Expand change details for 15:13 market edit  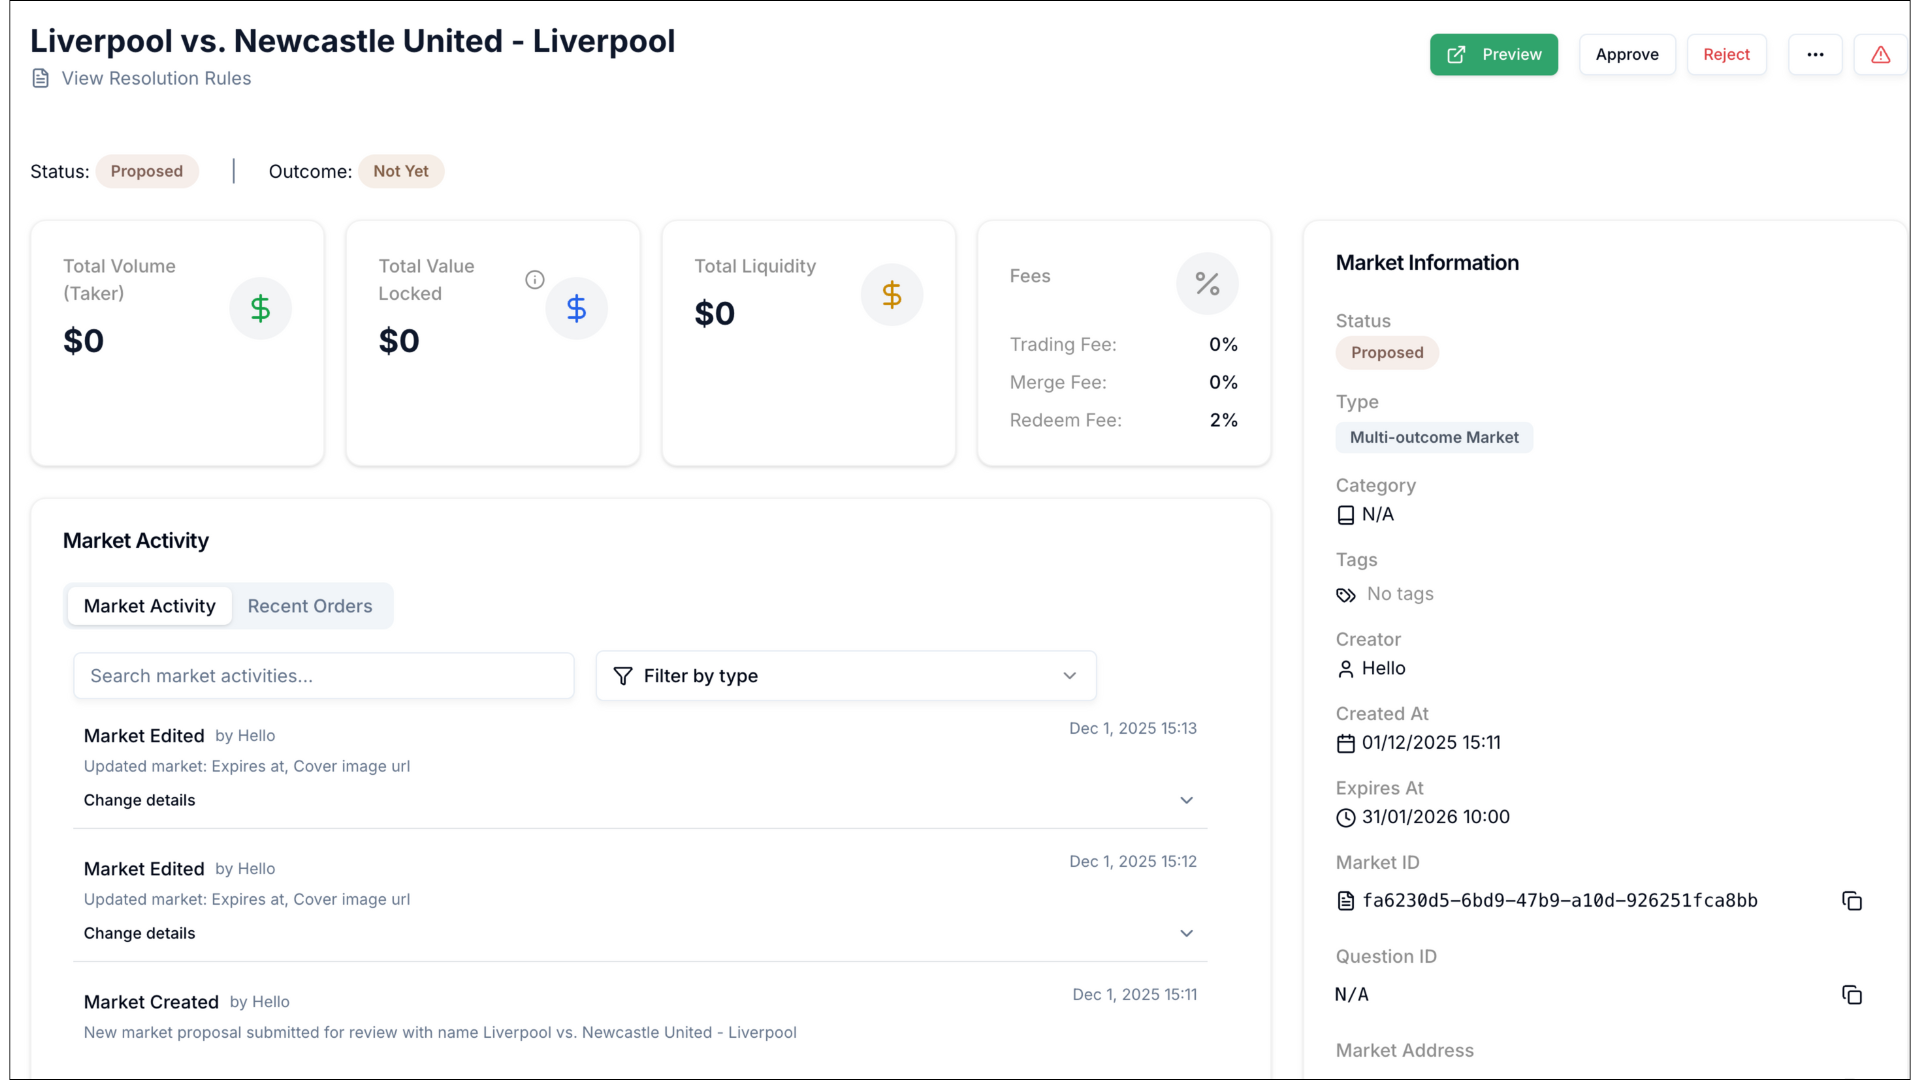tap(1186, 800)
